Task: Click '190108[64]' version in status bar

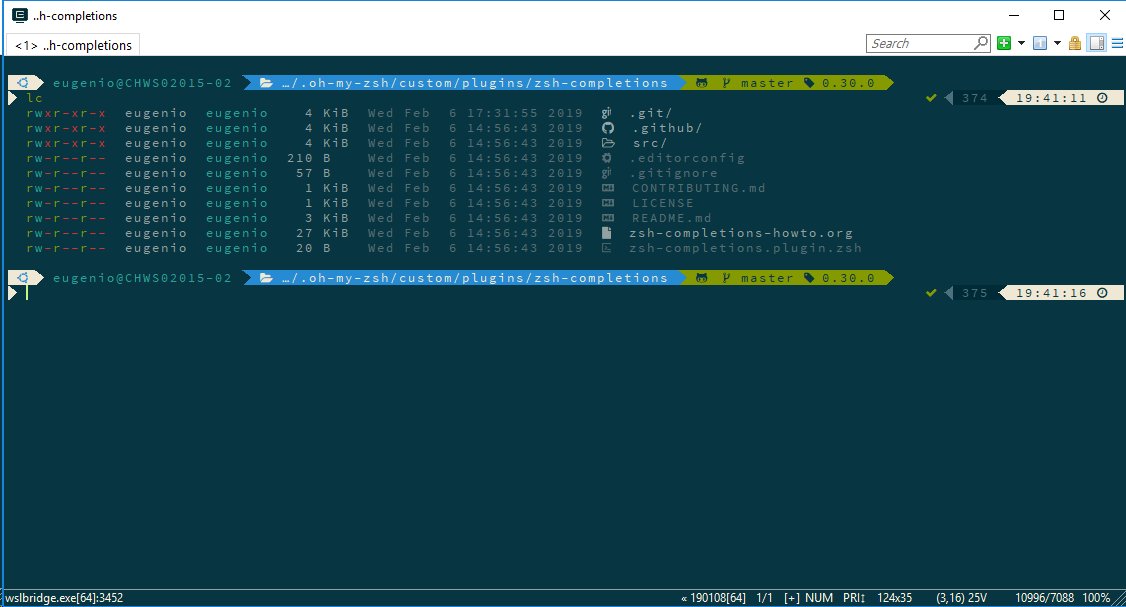Action: pyautogui.click(x=717, y=598)
